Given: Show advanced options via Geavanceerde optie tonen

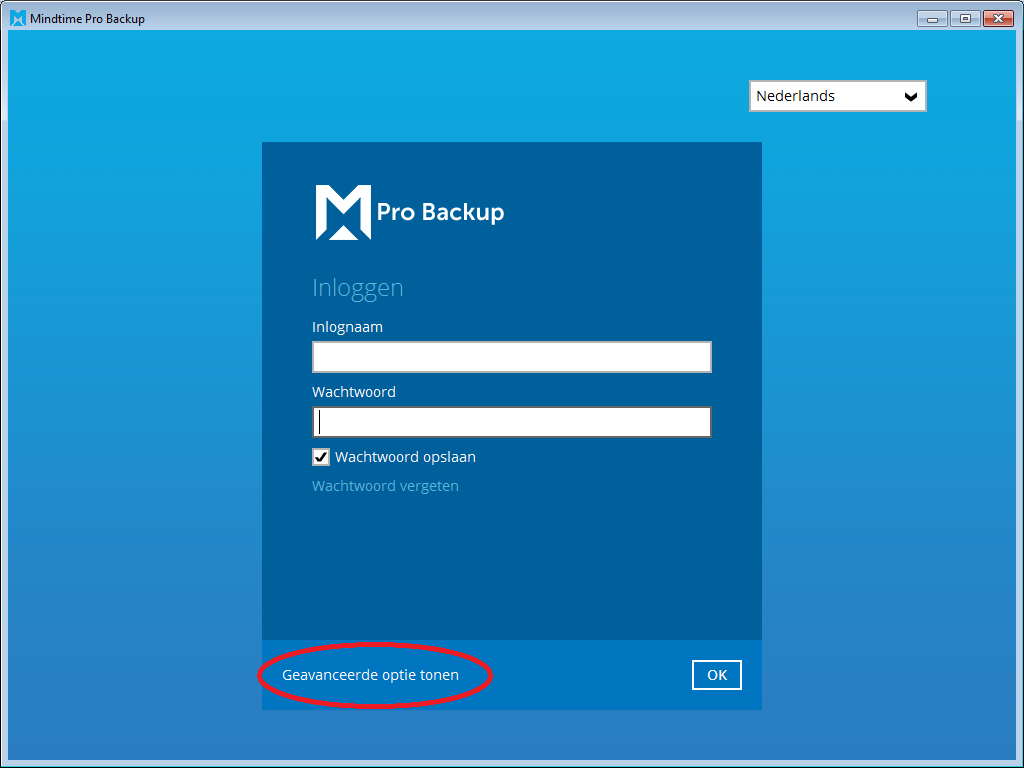Looking at the screenshot, I should pyautogui.click(x=370, y=675).
